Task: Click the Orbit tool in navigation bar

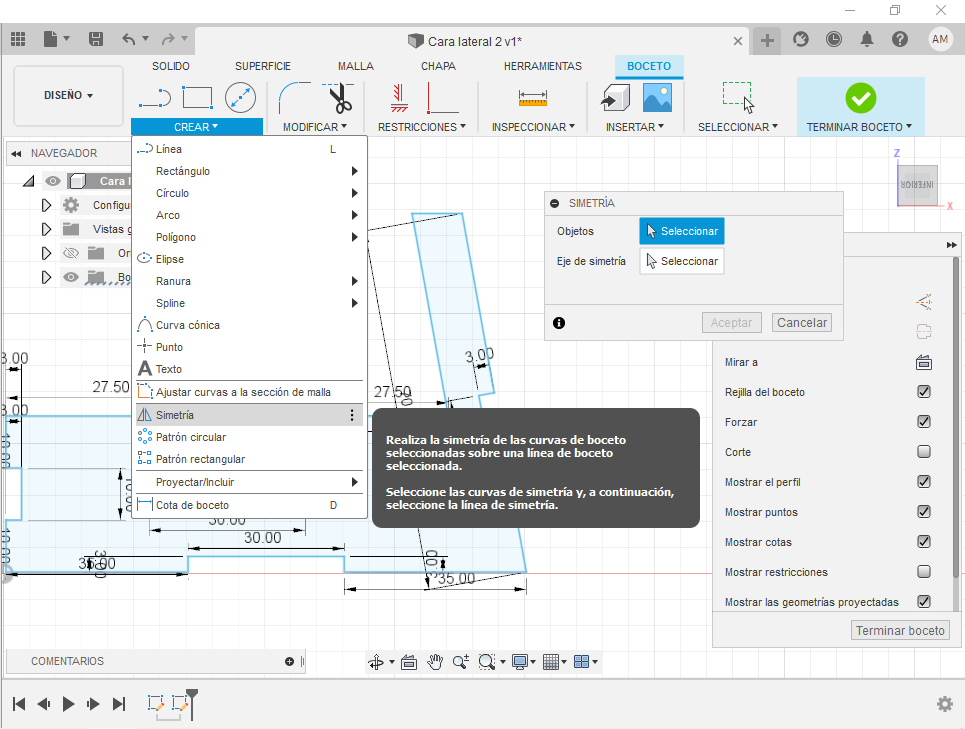Action: [375, 662]
